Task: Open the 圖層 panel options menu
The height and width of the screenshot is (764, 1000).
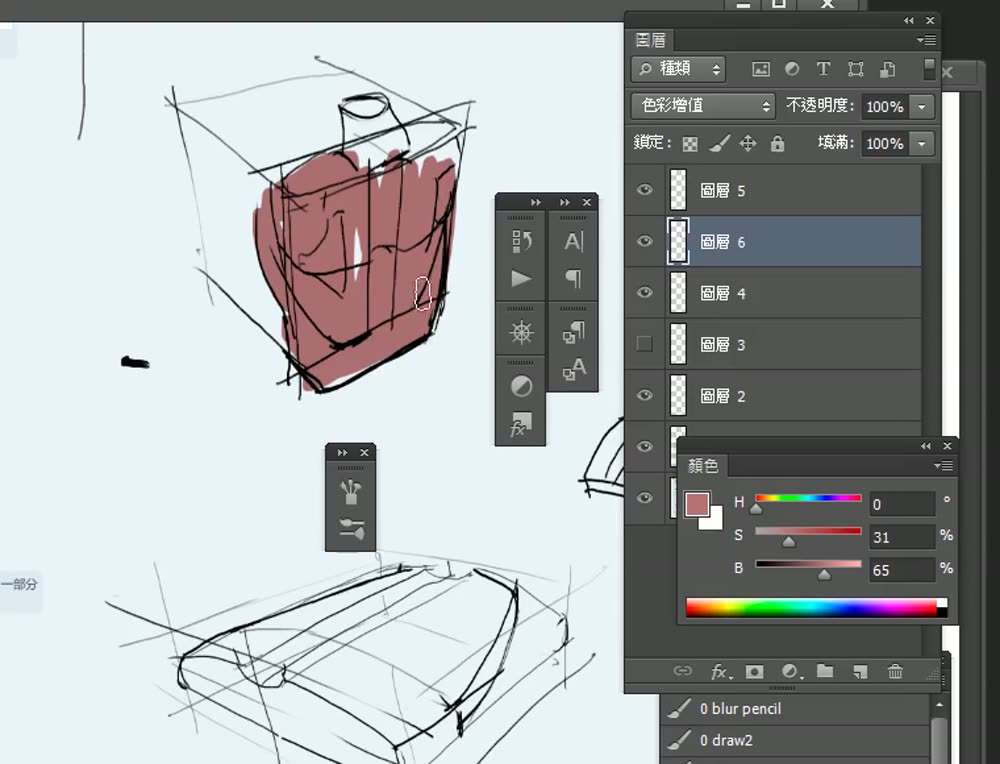Action: (927, 40)
